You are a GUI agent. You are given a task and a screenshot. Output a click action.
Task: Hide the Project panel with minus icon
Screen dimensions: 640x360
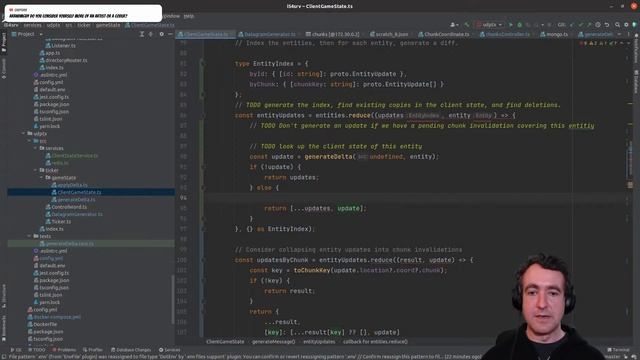coord(170,34)
